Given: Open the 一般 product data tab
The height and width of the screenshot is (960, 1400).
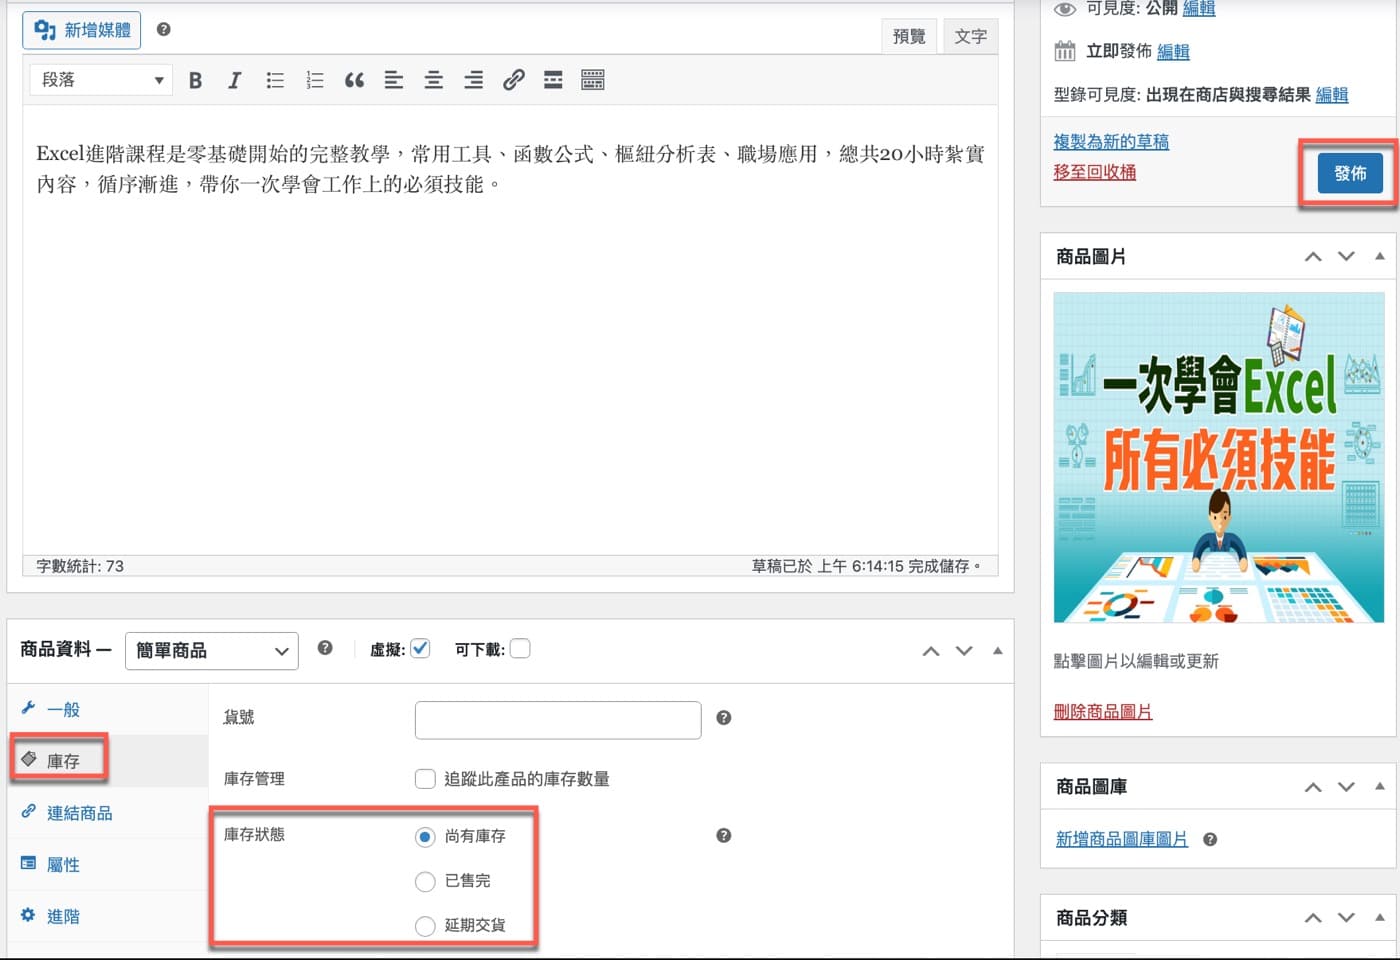Looking at the screenshot, I should [x=108, y=709].
